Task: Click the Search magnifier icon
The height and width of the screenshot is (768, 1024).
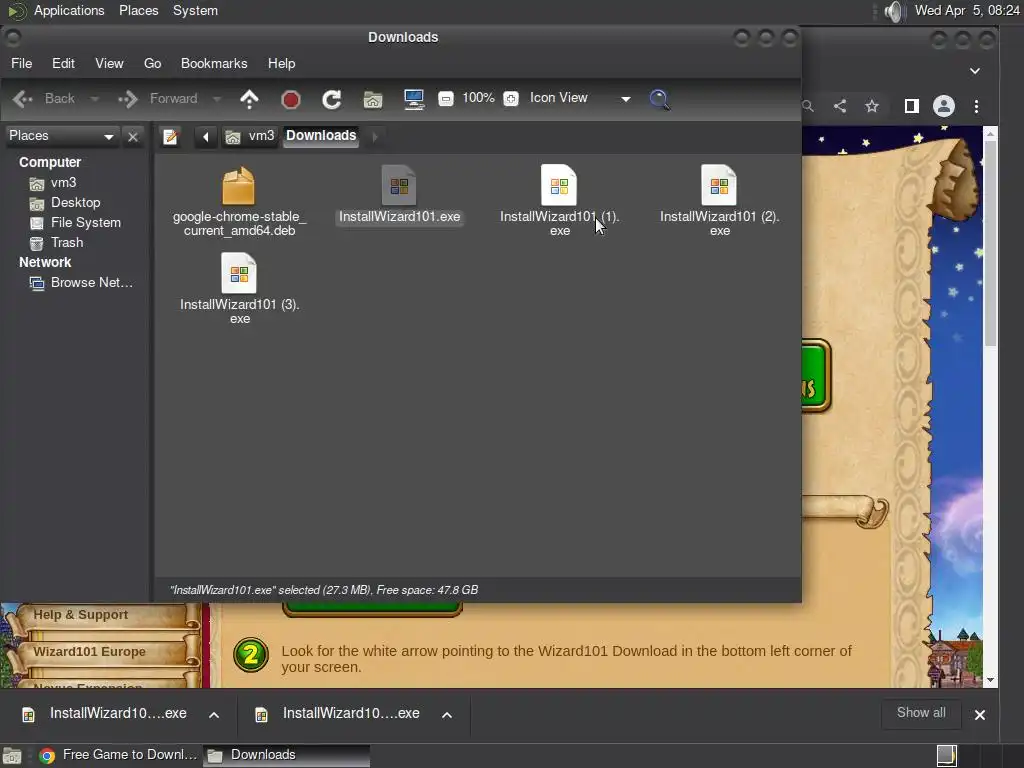Action: coord(660,99)
